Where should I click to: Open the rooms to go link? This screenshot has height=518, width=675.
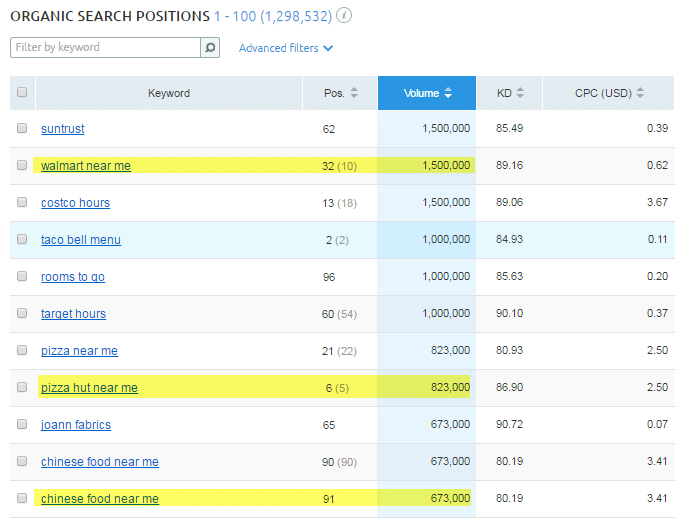(73, 277)
